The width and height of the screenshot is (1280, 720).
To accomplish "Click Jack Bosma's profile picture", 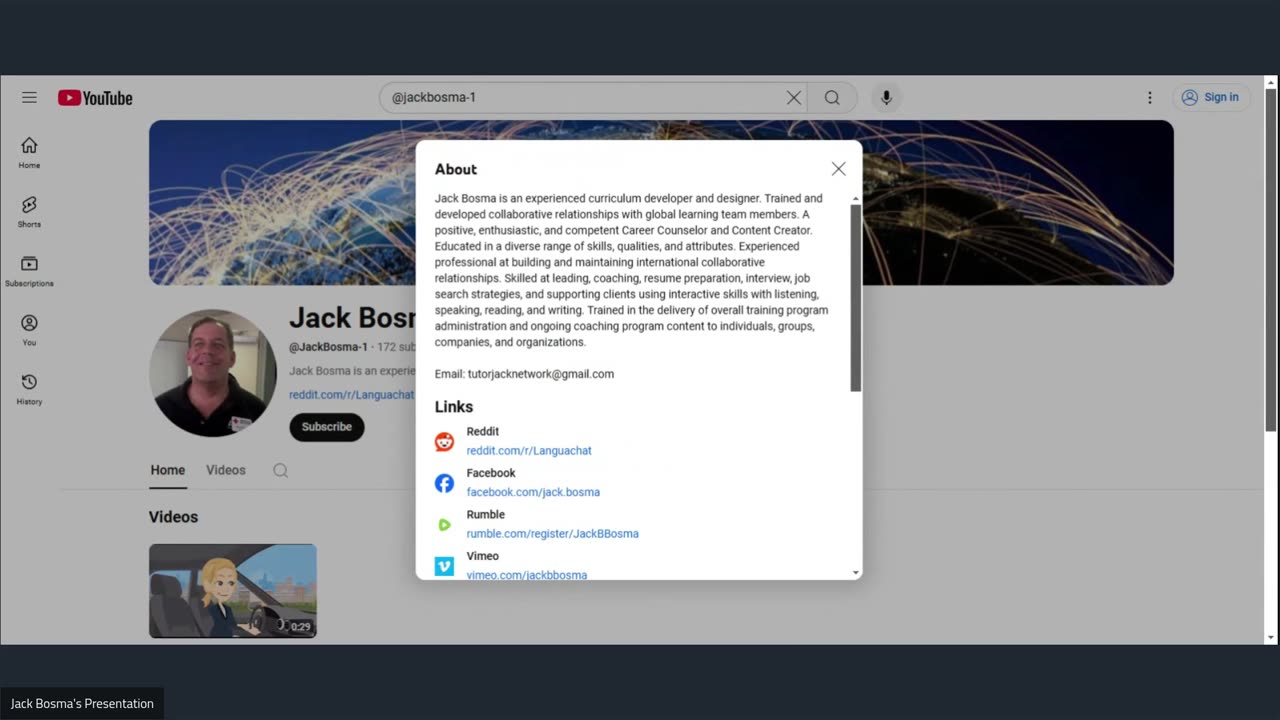I will click(213, 373).
